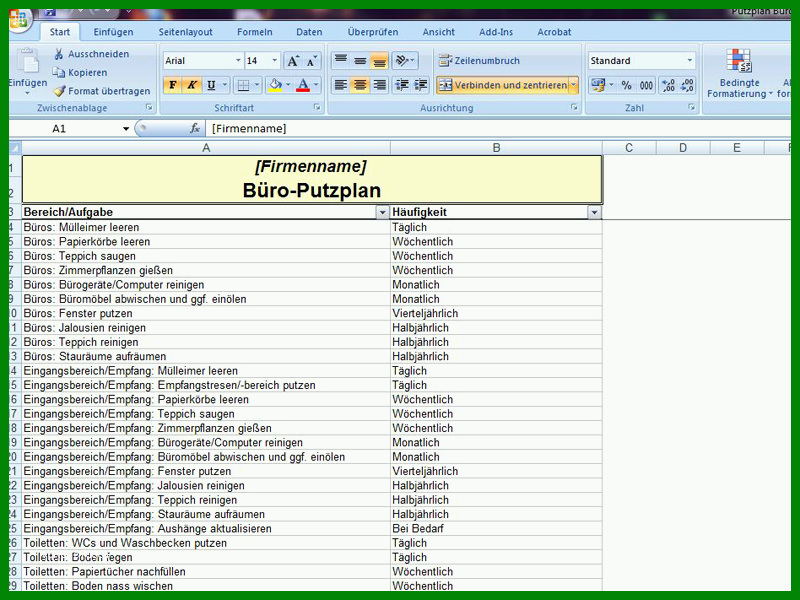Increase font size with the large A icon
The width and height of the screenshot is (800, 600).
pos(293,61)
